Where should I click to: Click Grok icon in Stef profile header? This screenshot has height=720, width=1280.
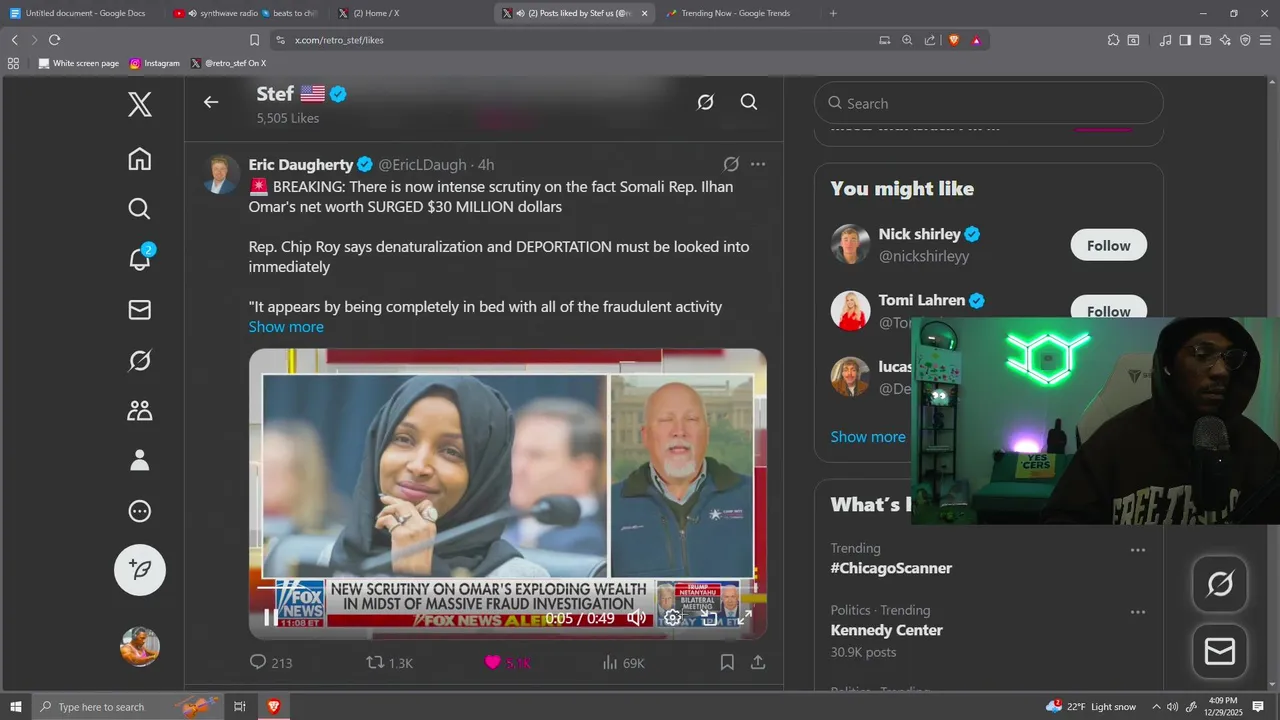(705, 102)
